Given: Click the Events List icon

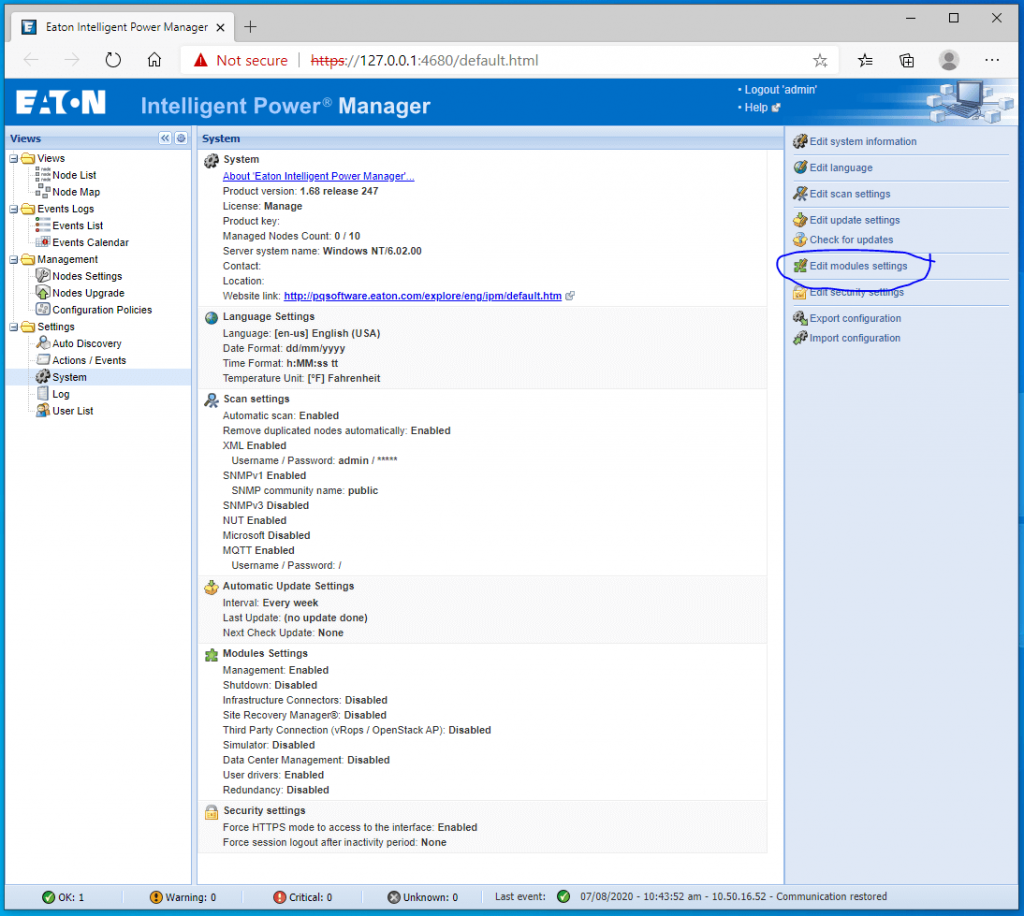Looking at the screenshot, I should [x=43, y=225].
